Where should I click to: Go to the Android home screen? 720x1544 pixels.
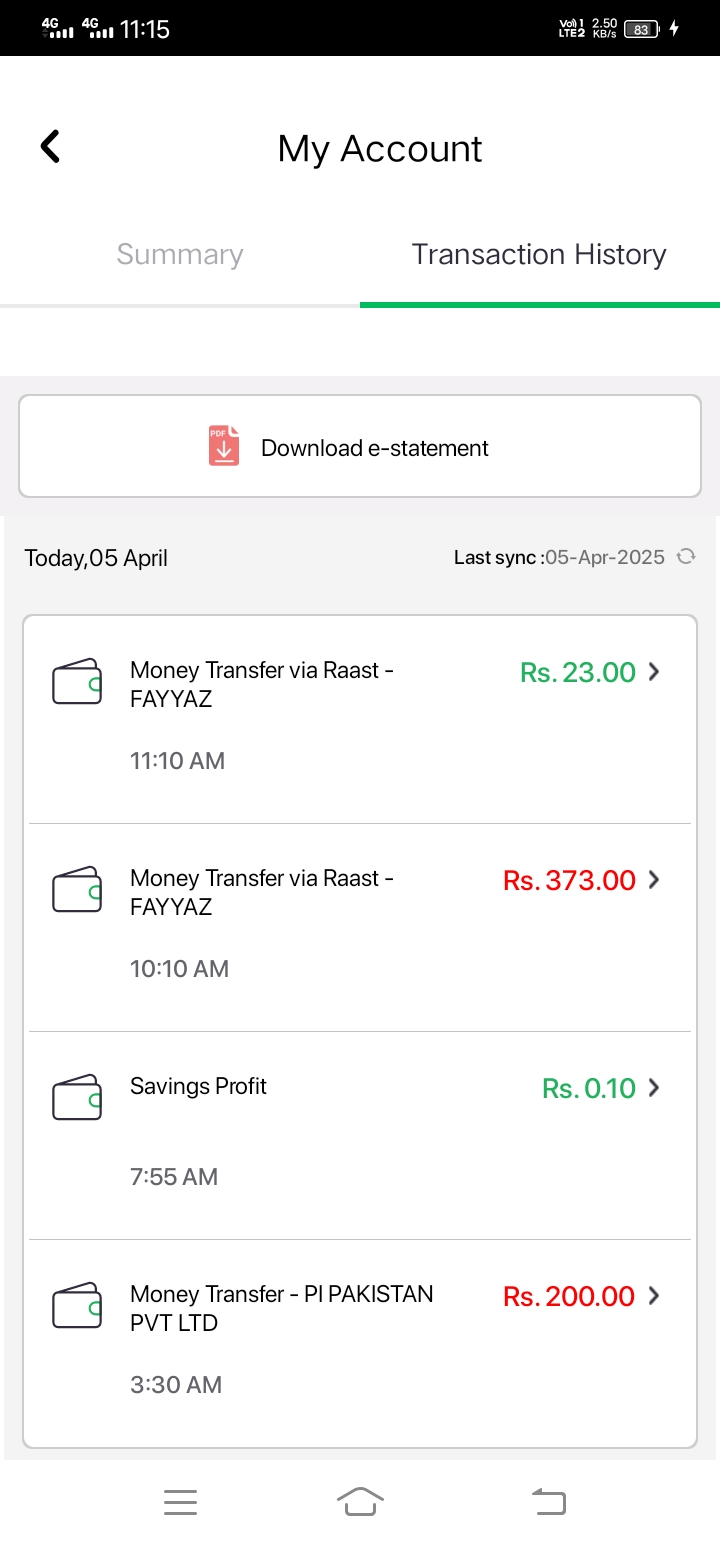tap(360, 1502)
